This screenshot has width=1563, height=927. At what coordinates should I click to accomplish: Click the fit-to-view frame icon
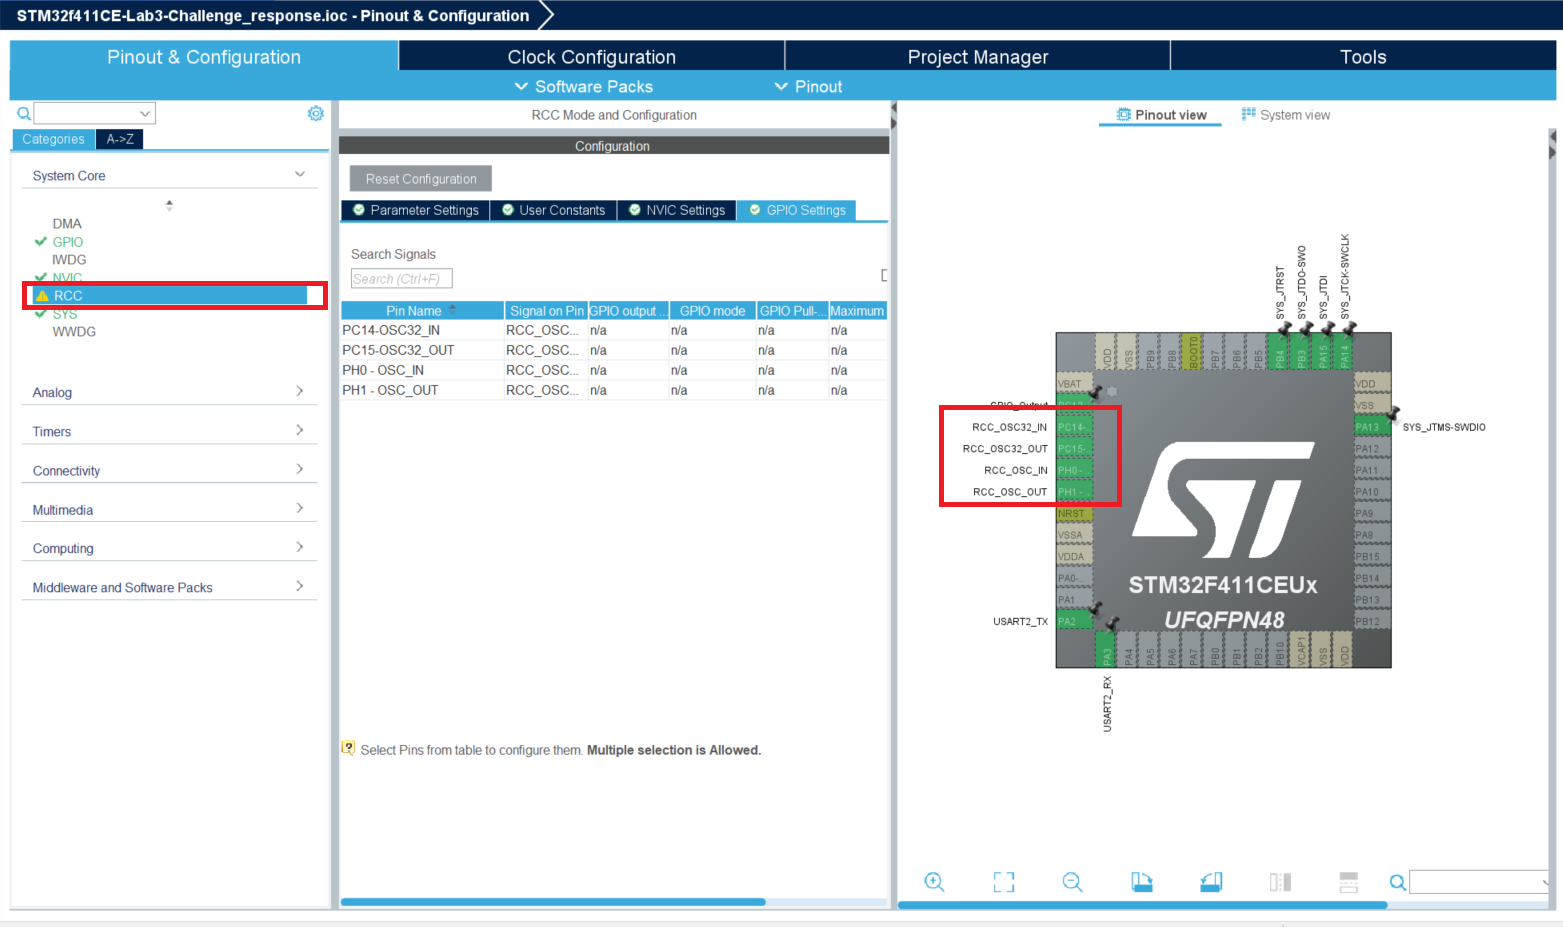click(x=1003, y=881)
